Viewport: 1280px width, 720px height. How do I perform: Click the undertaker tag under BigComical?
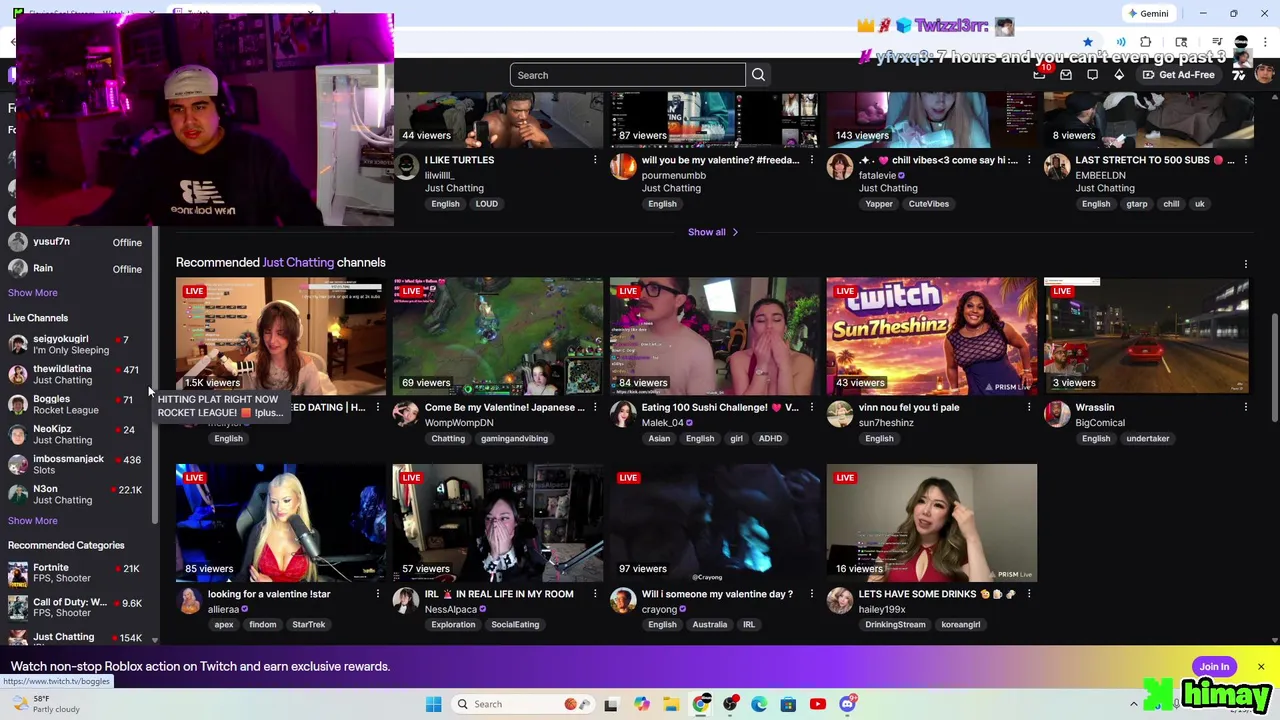(1147, 439)
